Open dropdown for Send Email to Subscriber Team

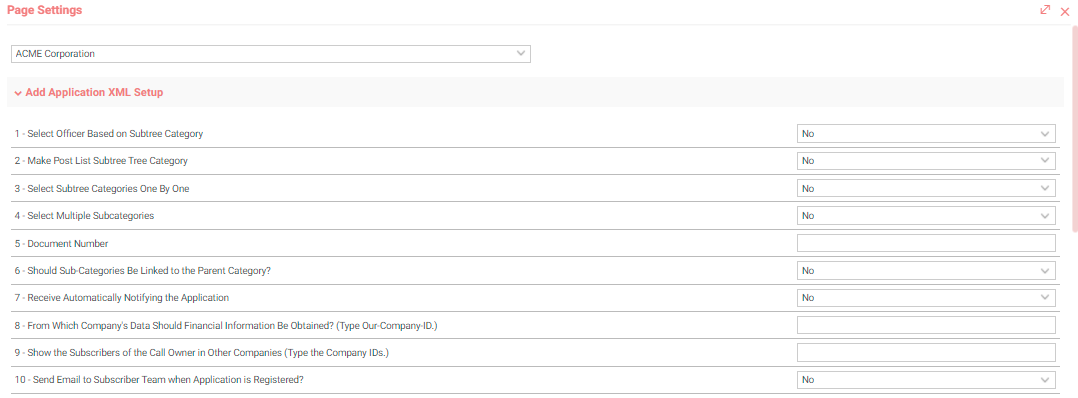tap(926, 380)
